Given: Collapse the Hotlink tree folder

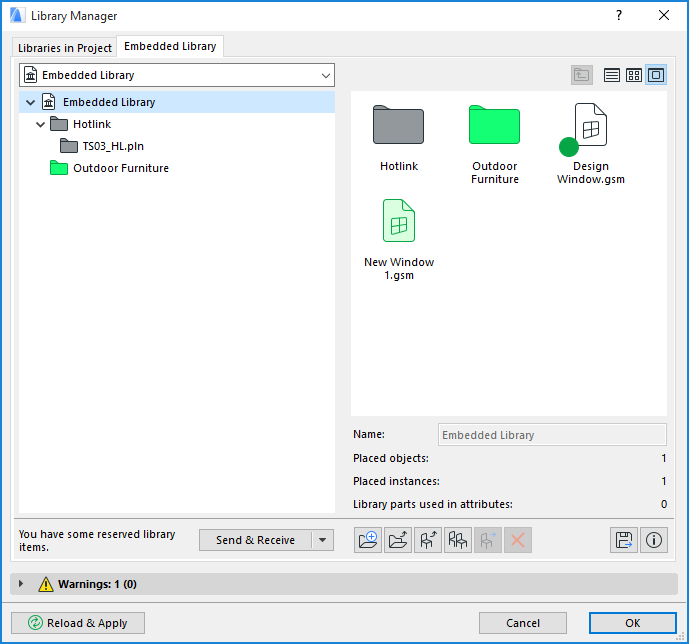Looking at the screenshot, I should pyautogui.click(x=40, y=124).
